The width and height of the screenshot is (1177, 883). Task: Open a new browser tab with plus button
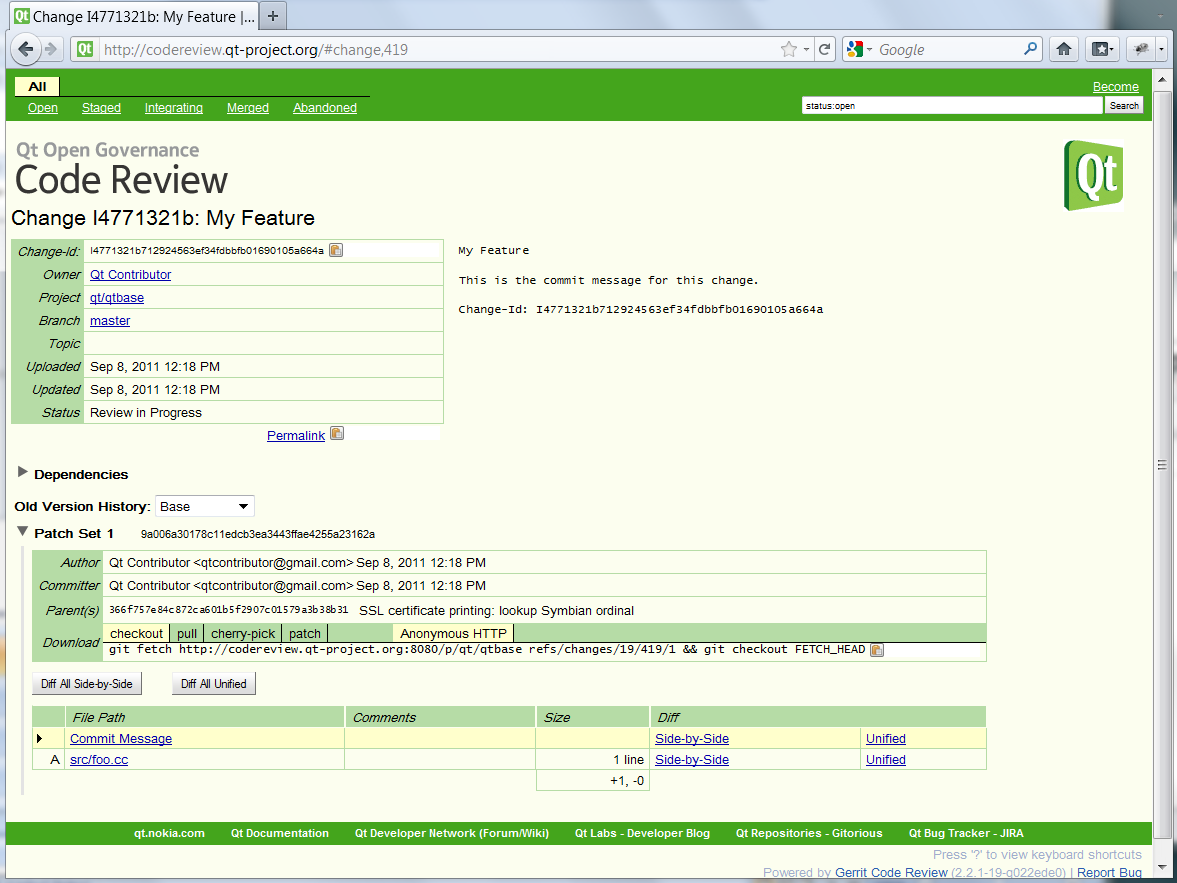[x=272, y=16]
